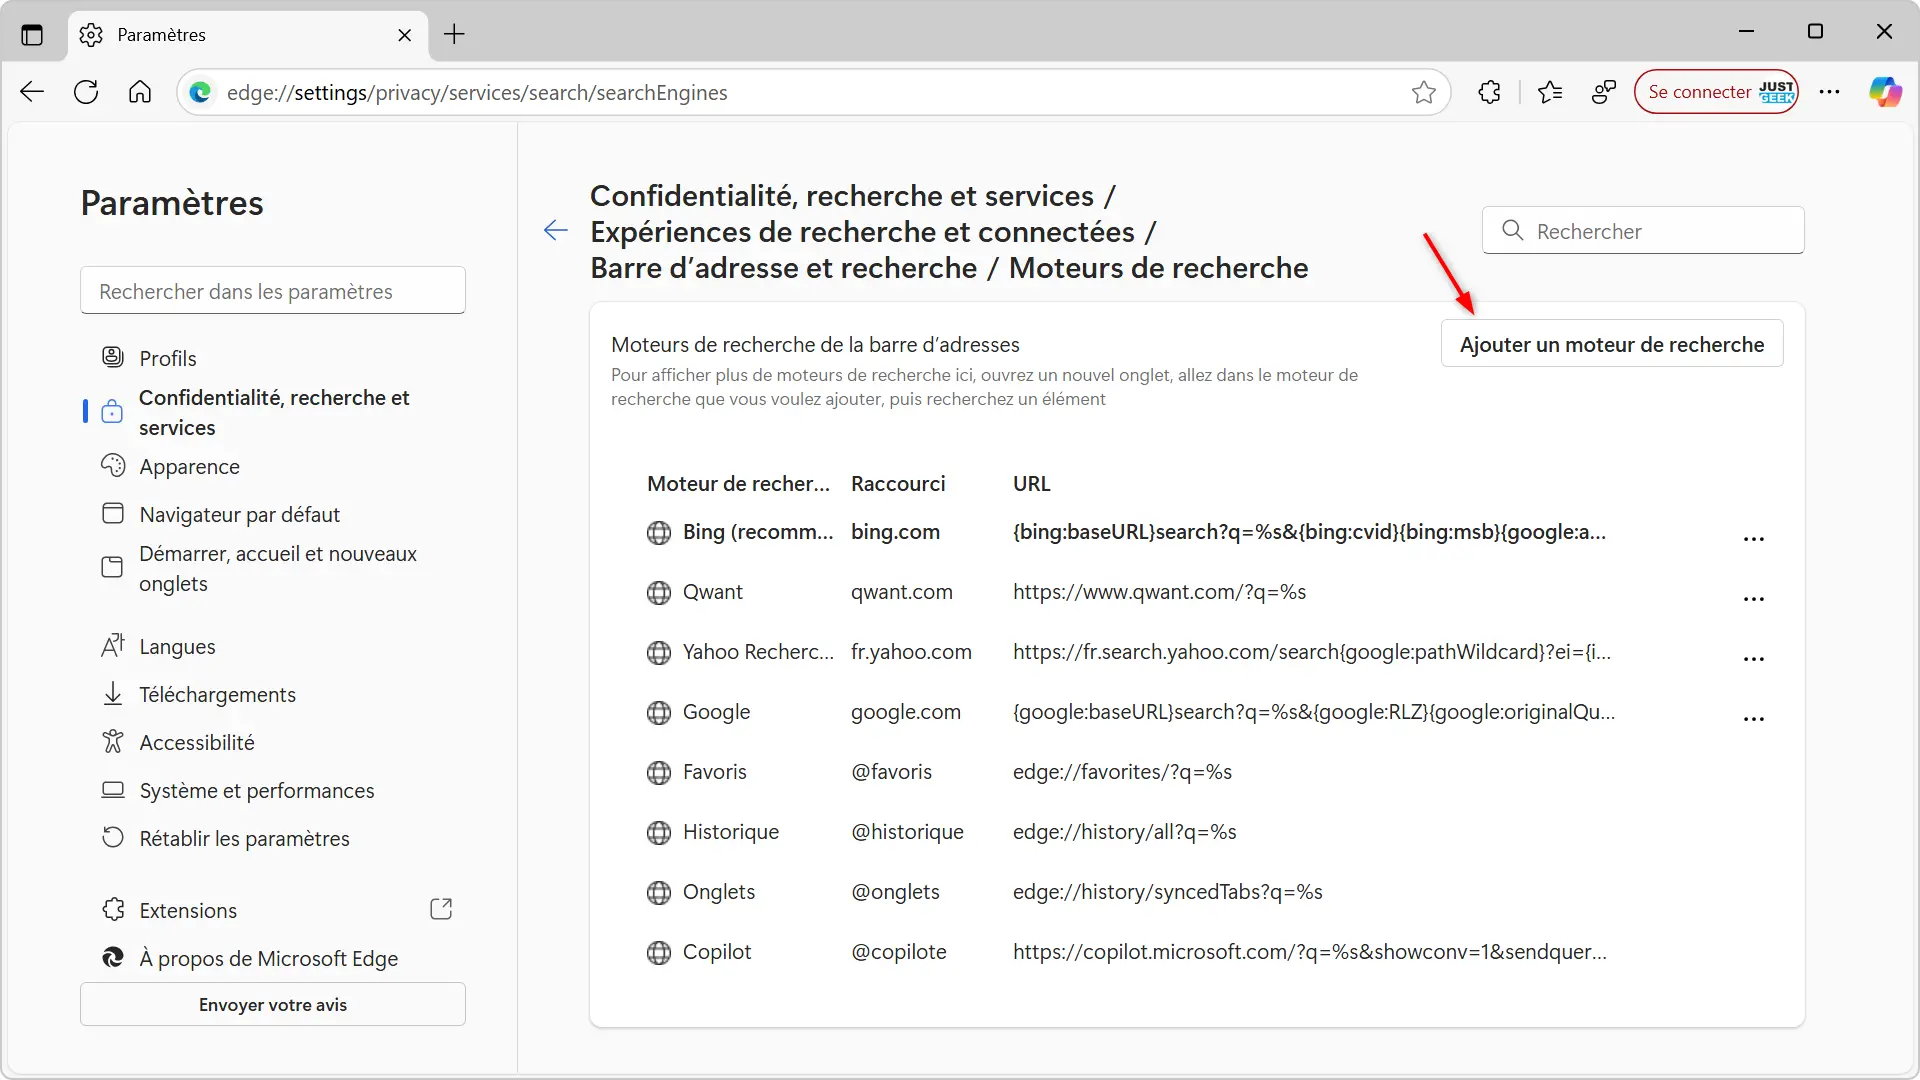Open À propos de Microsoft Edge
Viewport: 1920px width, 1080px height.
[x=268, y=958]
